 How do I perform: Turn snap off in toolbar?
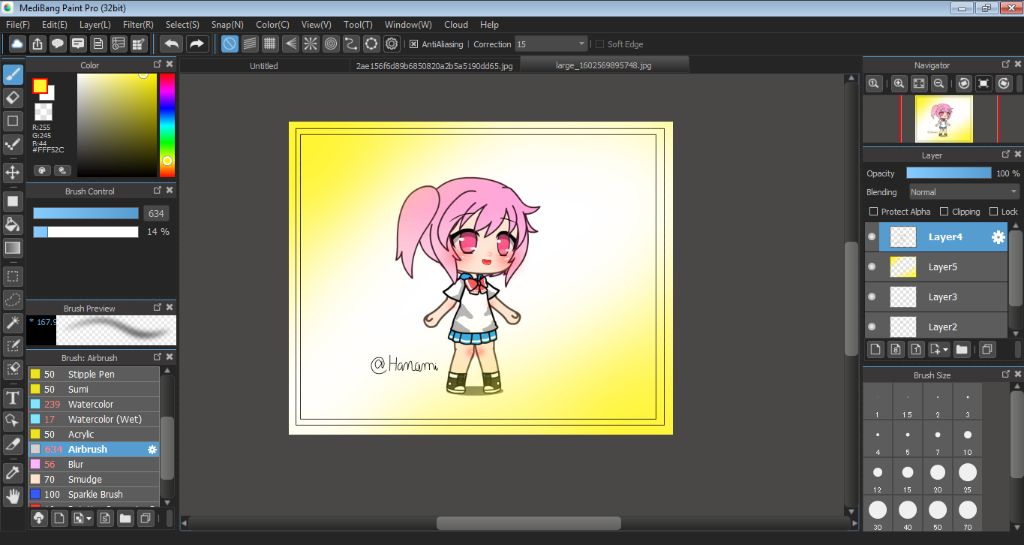point(229,44)
